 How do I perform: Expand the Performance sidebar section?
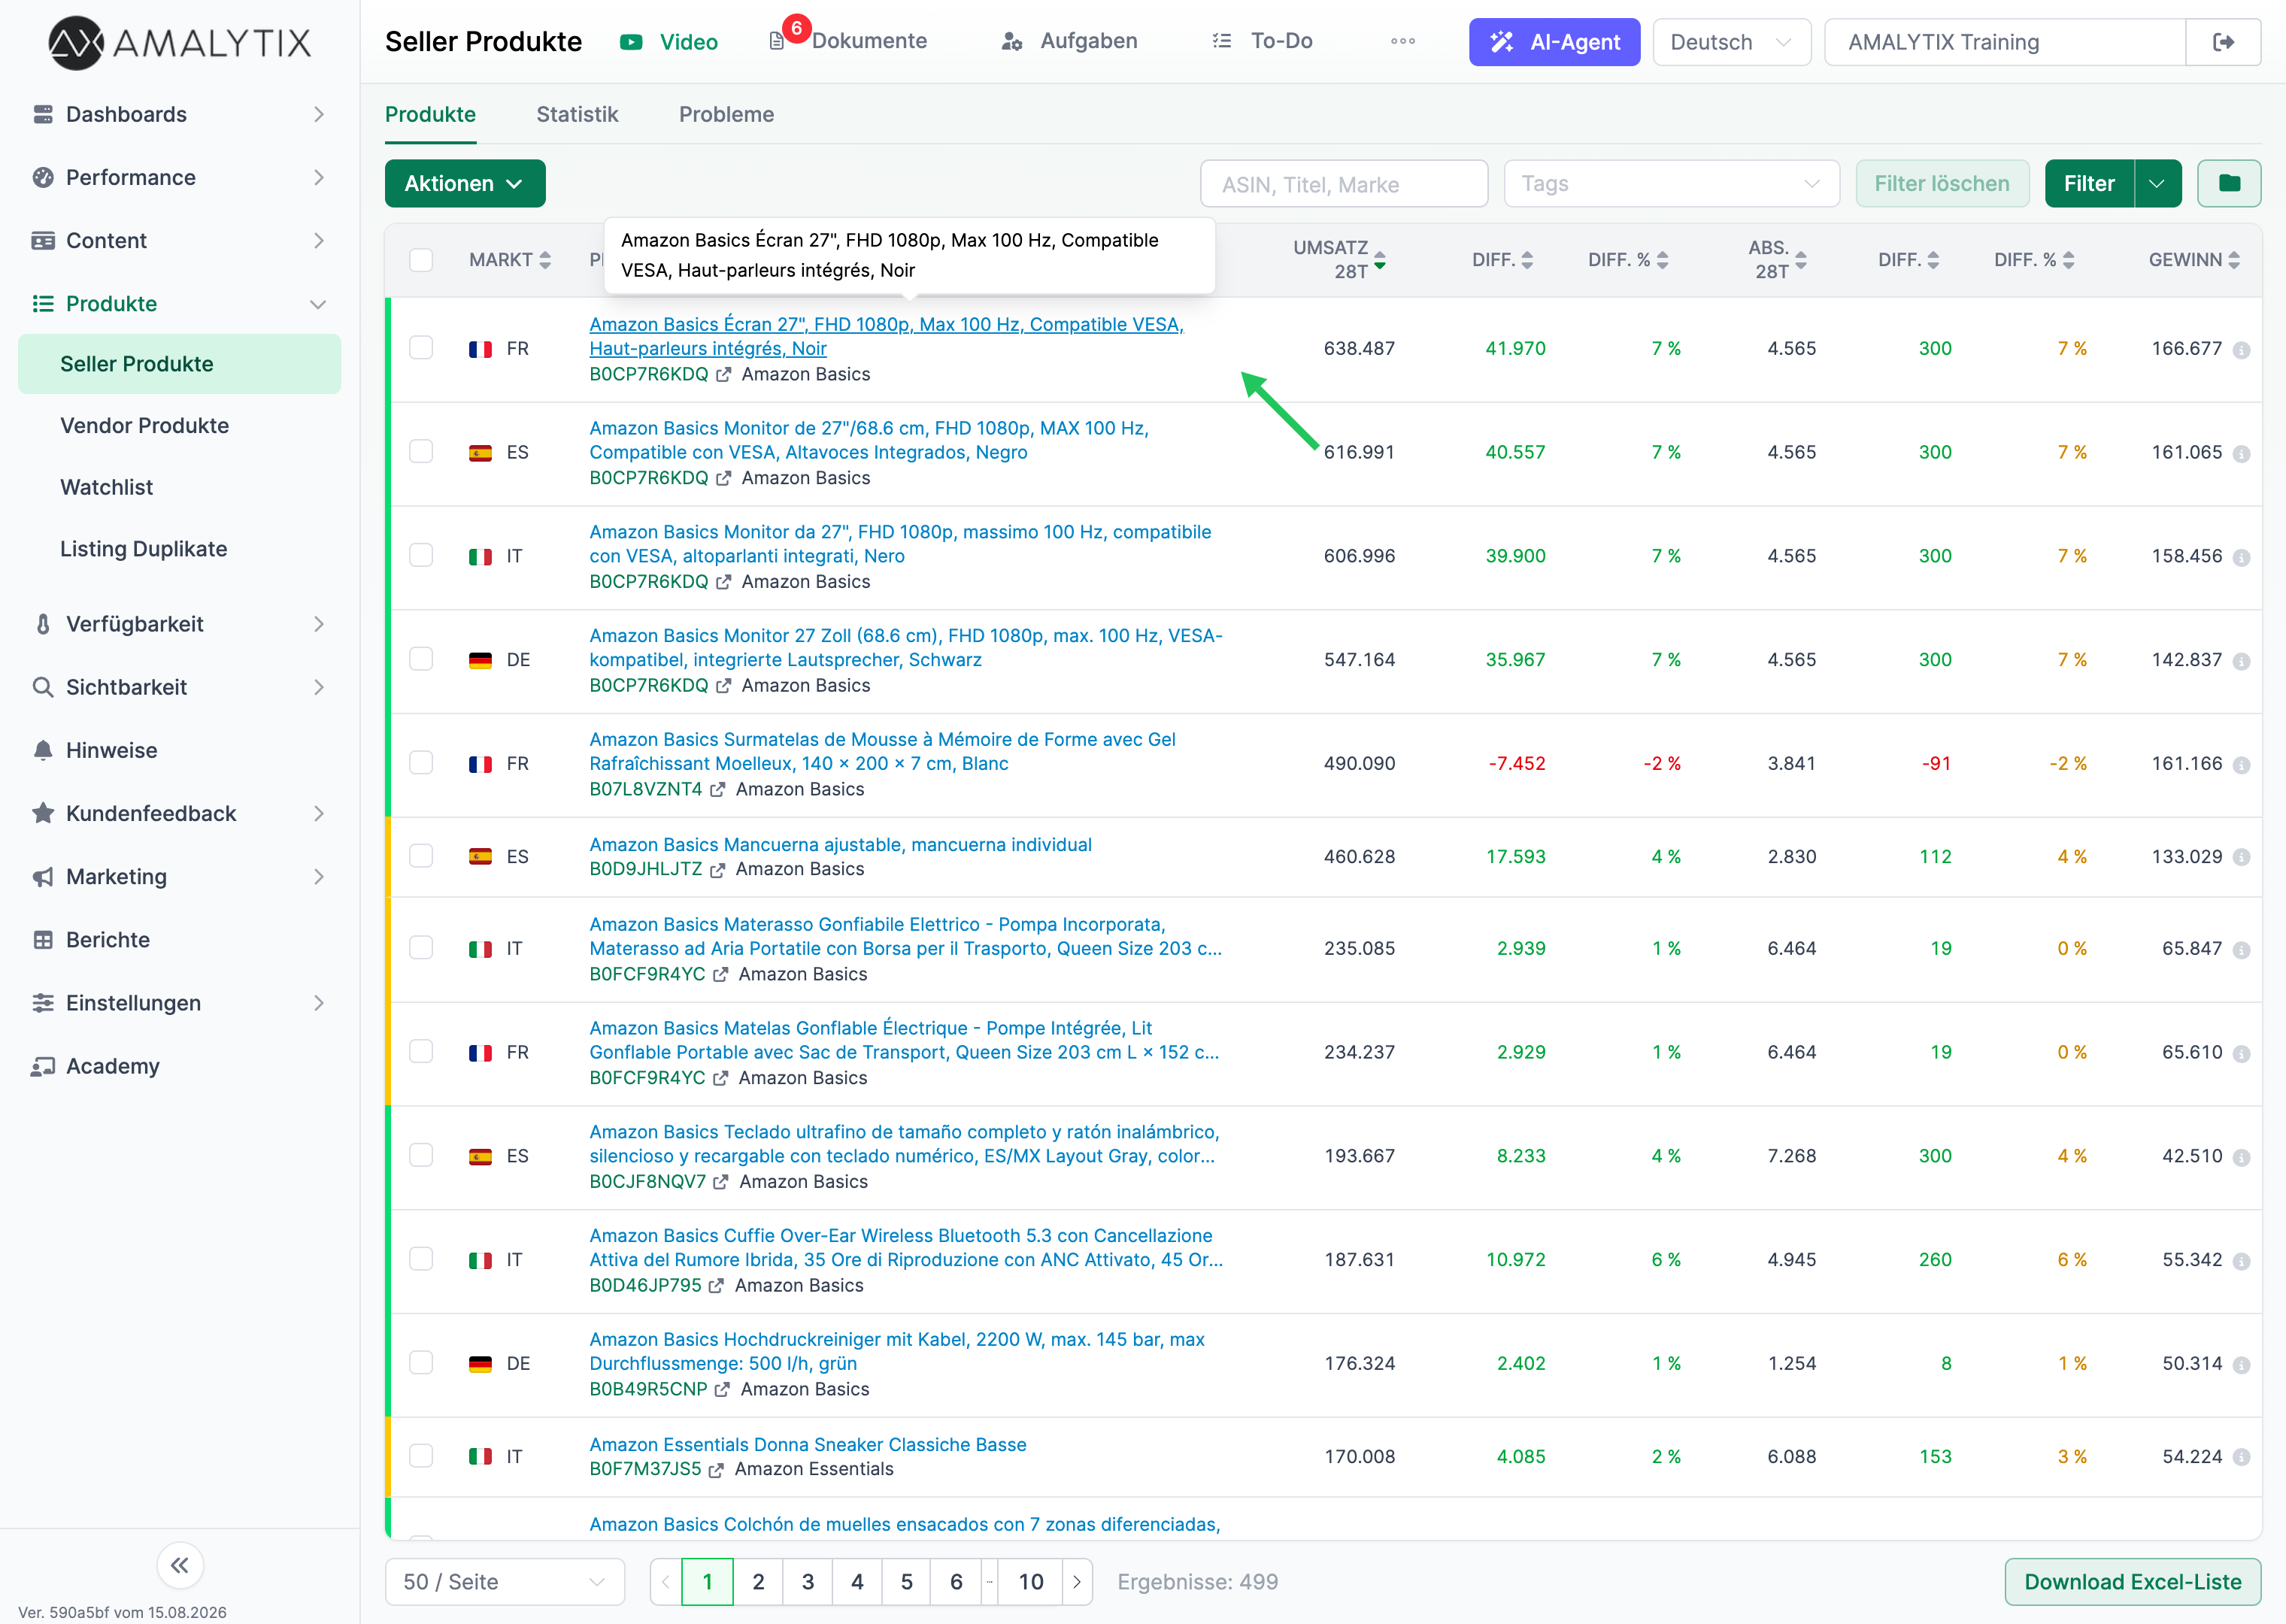(x=180, y=177)
